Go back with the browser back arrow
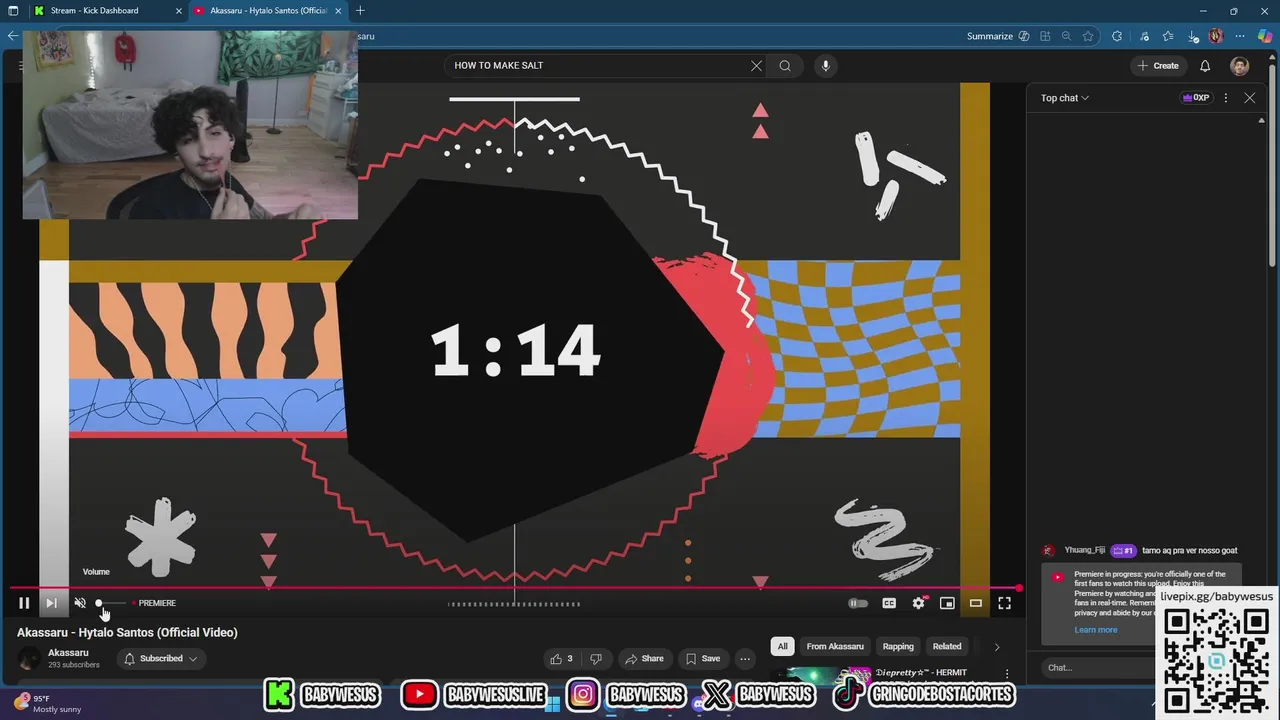The height and width of the screenshot is (720, 1280). tap(13, 36)
